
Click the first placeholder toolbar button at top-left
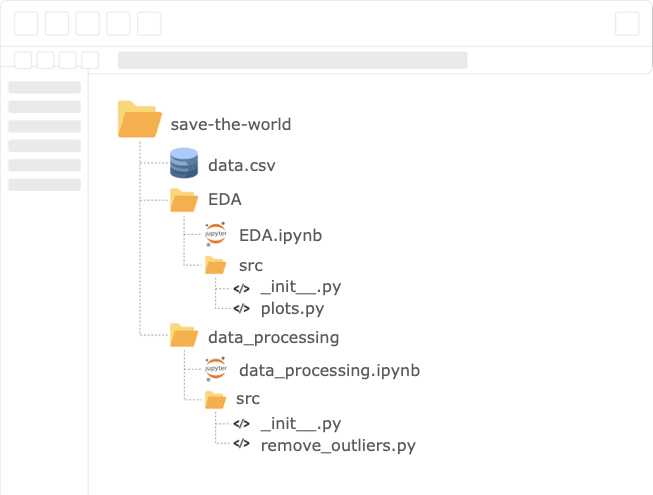26,23
